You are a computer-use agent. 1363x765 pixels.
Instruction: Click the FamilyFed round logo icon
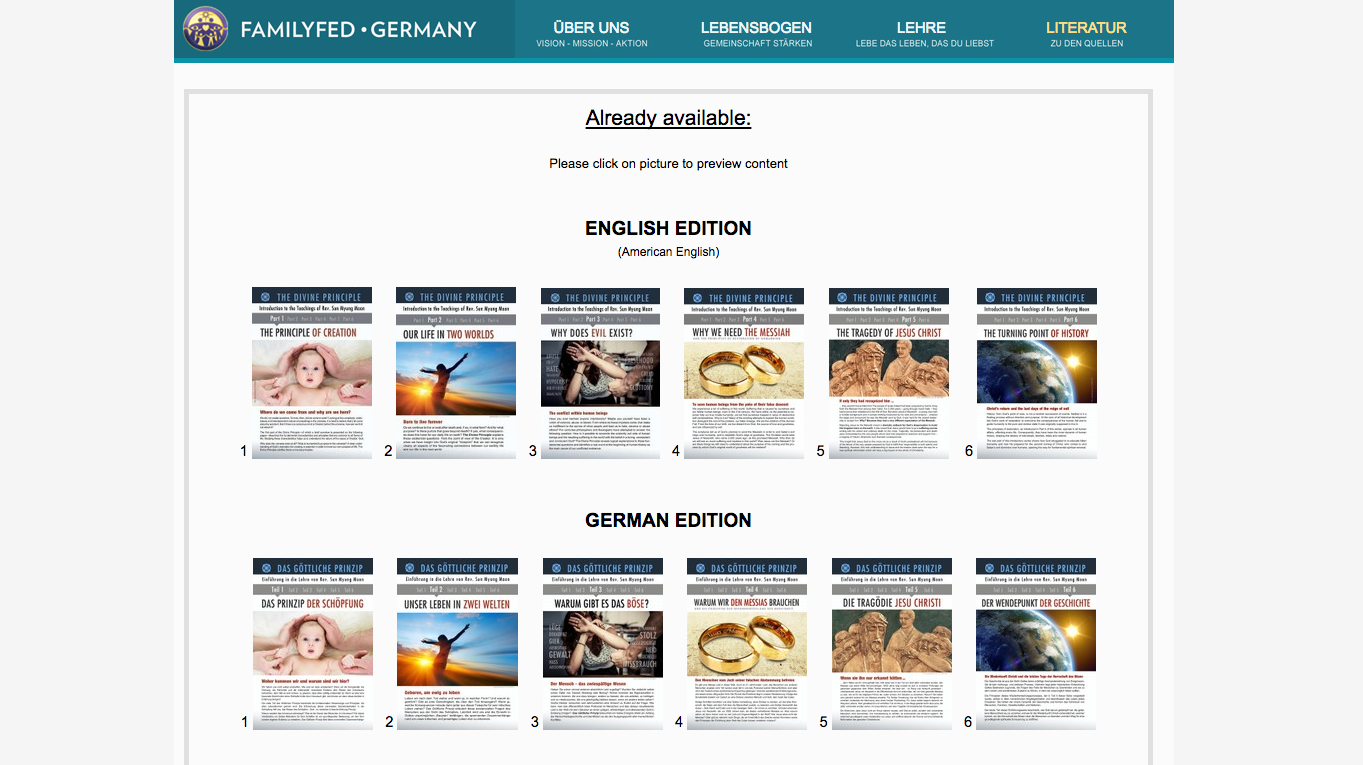coord(206,29)
